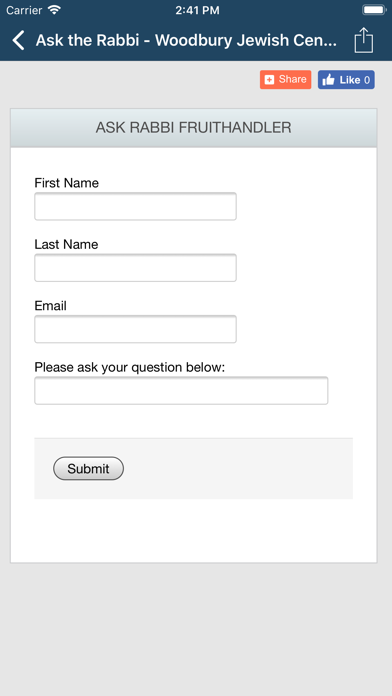
Task: Click the blue Like button text
Action: click(350, 80)
